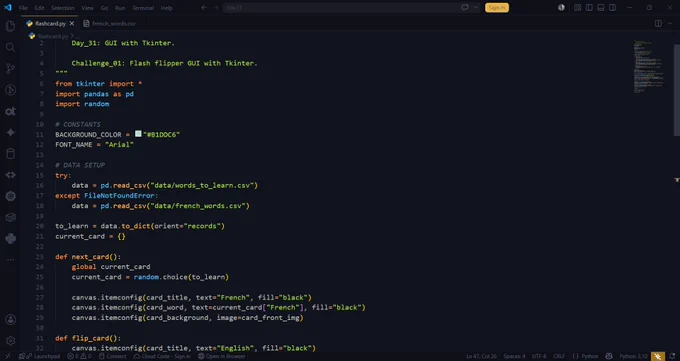
Task: Open the Edit menu
Action: pyautogui.click(x=39, y=8)
